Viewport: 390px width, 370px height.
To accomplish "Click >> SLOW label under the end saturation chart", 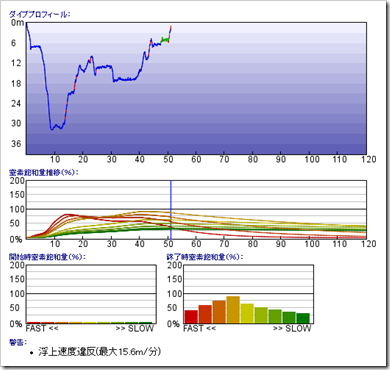I will click(292, 329).
